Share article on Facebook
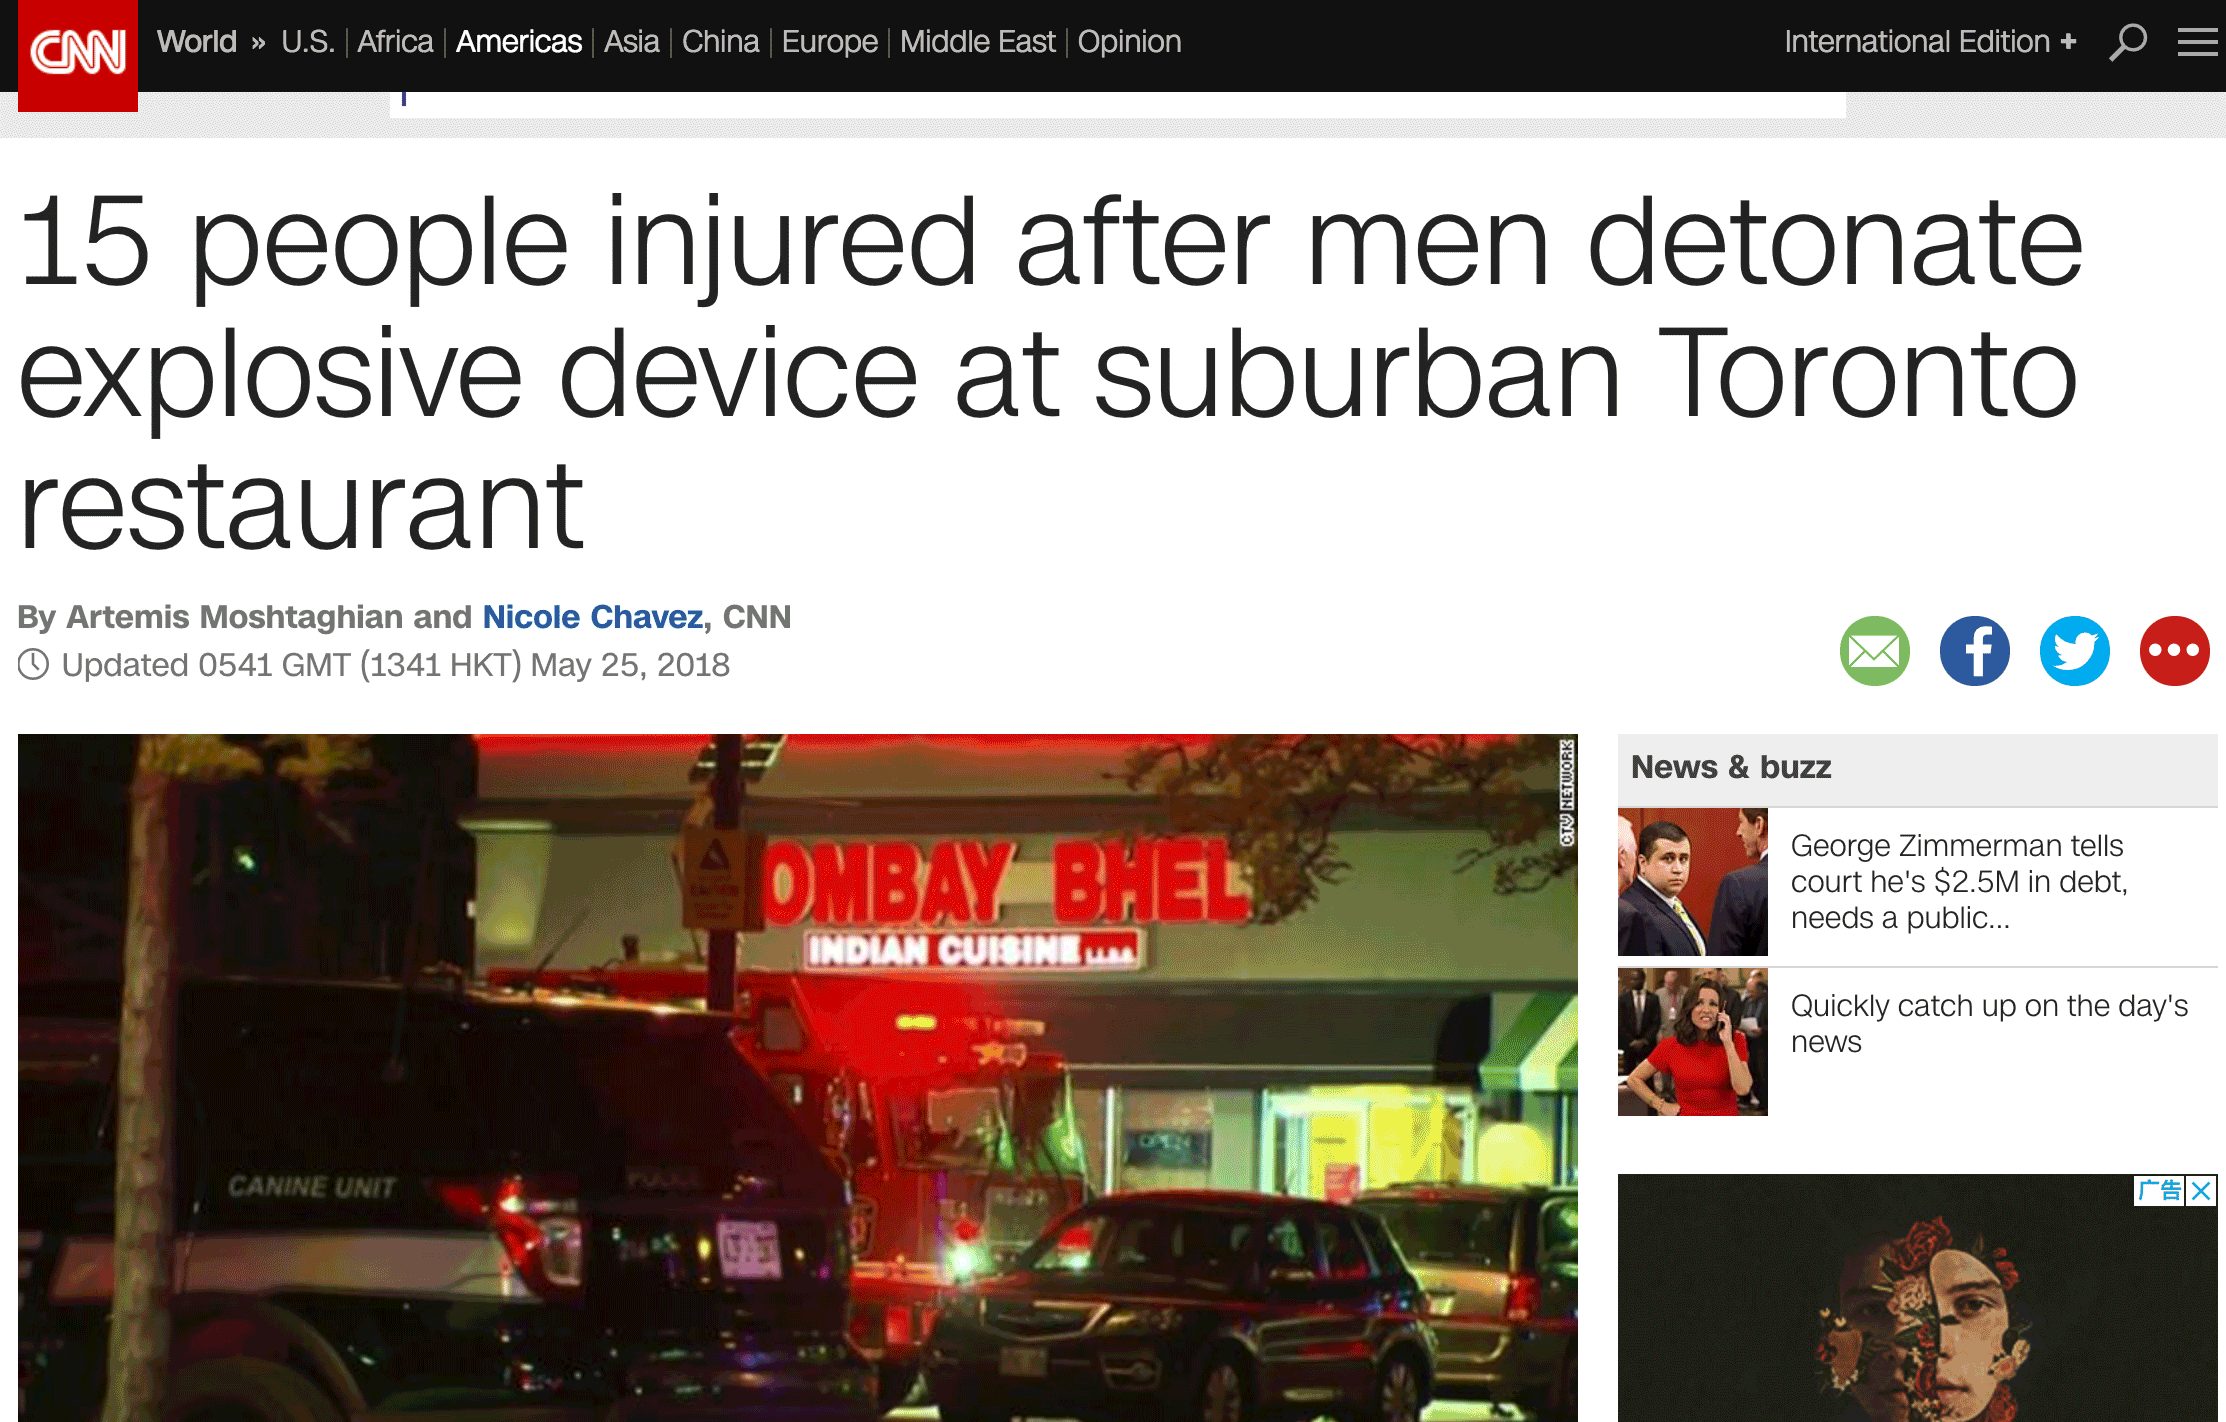 pos(1975,651)
